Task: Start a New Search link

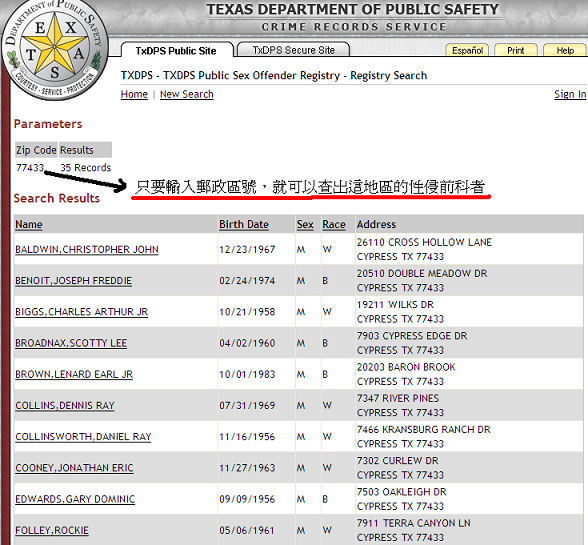Action: pyautogui.click(x=187, y=94)
